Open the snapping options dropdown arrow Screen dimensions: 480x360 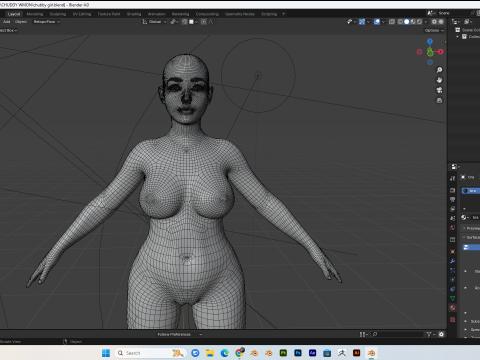(x=197, y=22)
